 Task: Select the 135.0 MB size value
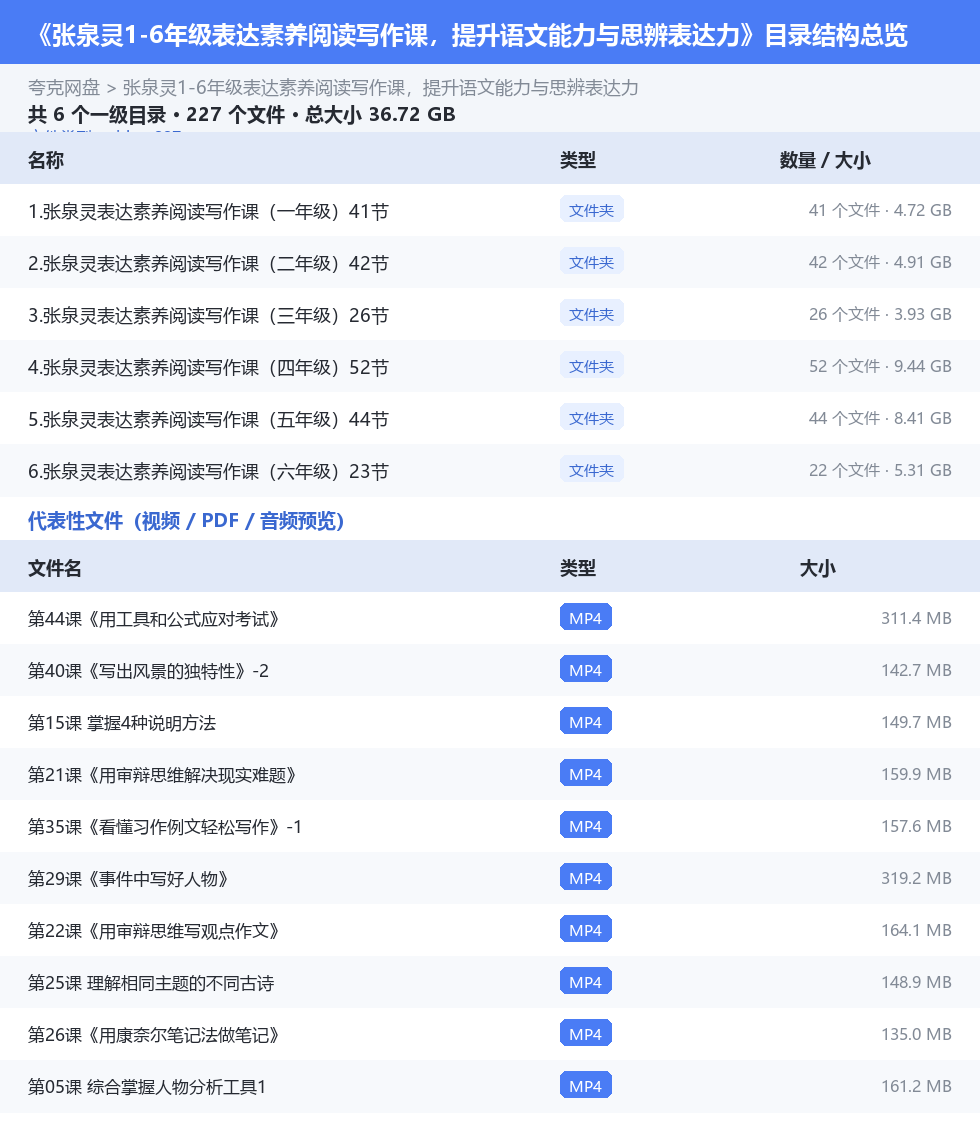tap(917, 1034)
